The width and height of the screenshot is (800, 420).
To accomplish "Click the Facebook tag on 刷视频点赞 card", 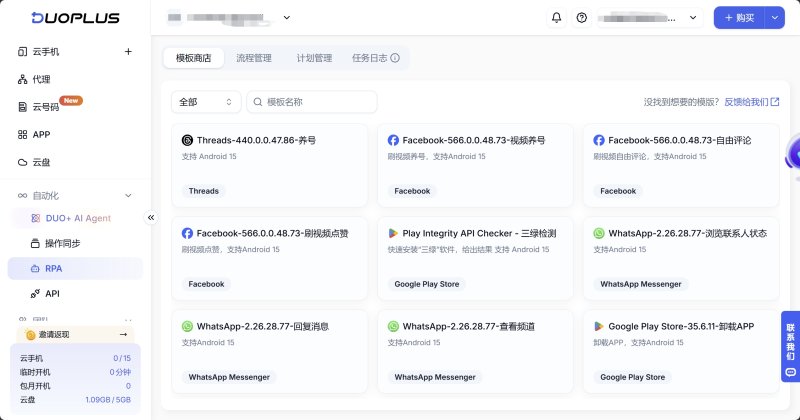I will coord(206,284).
